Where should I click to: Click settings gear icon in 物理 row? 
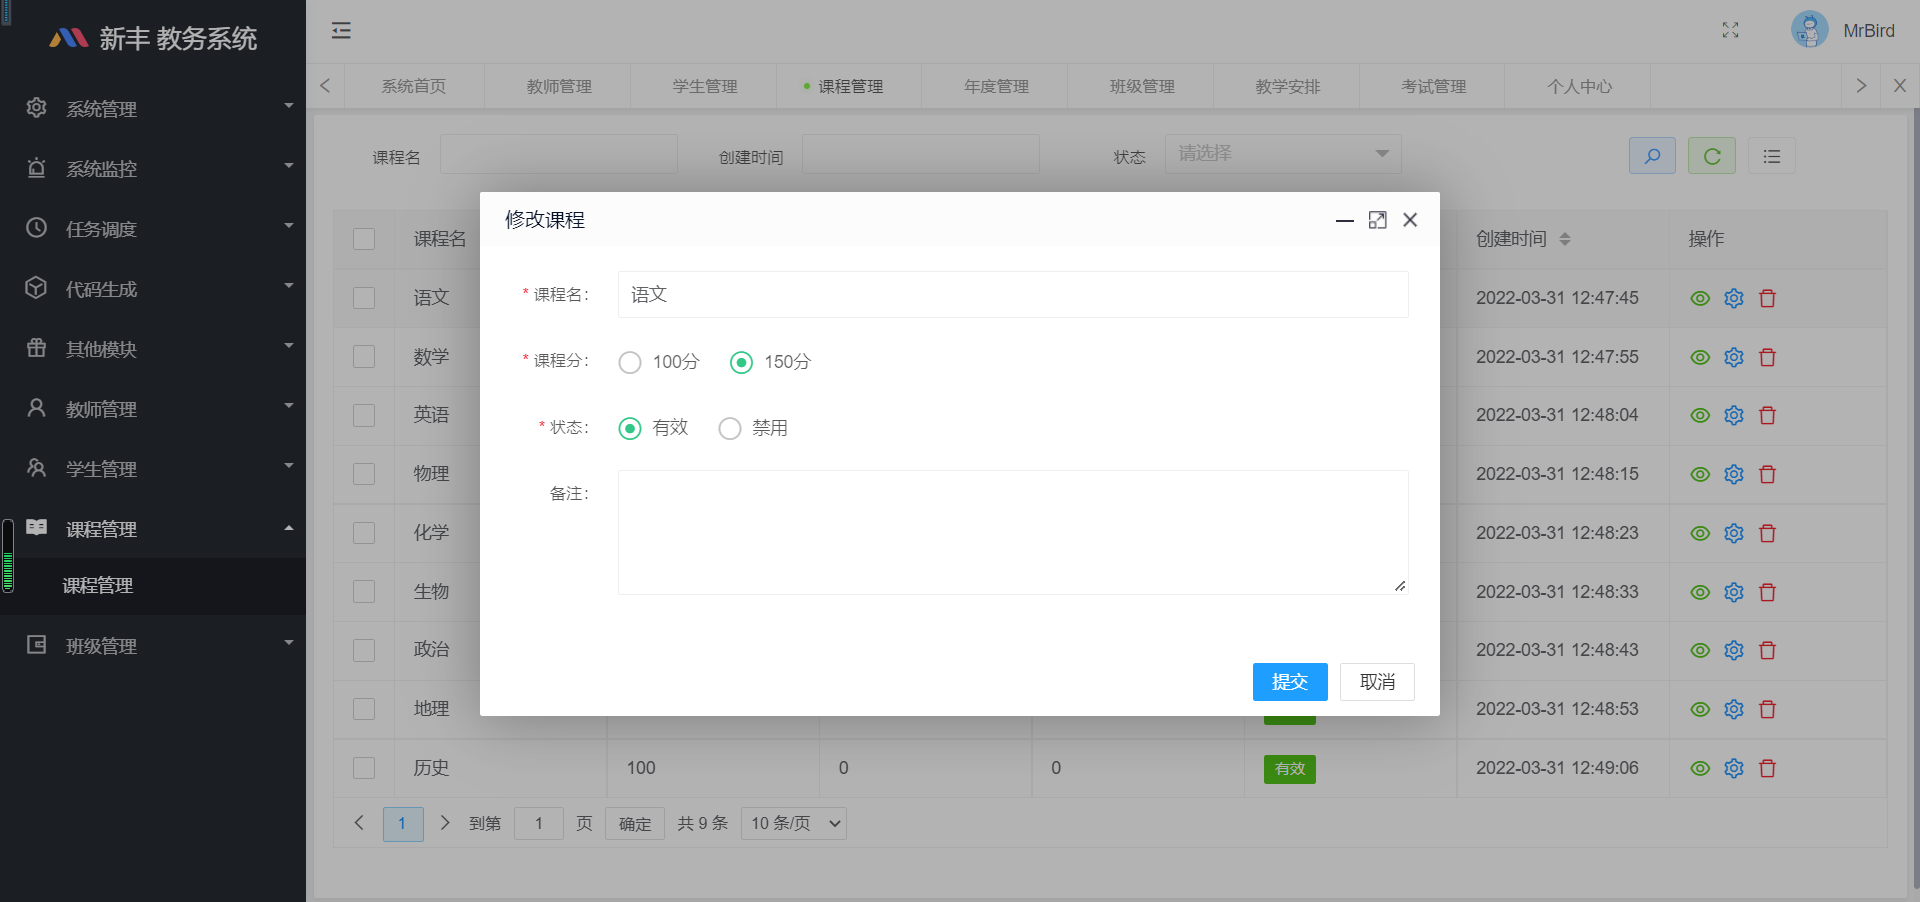[x=1734, y=474]
